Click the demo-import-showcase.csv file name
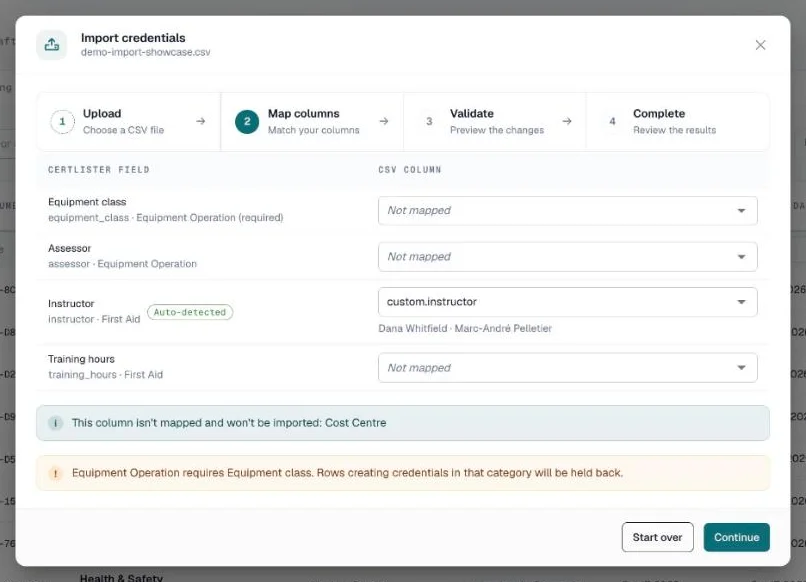The width and height of the screenshot is (806, 582). pos(145,52)
